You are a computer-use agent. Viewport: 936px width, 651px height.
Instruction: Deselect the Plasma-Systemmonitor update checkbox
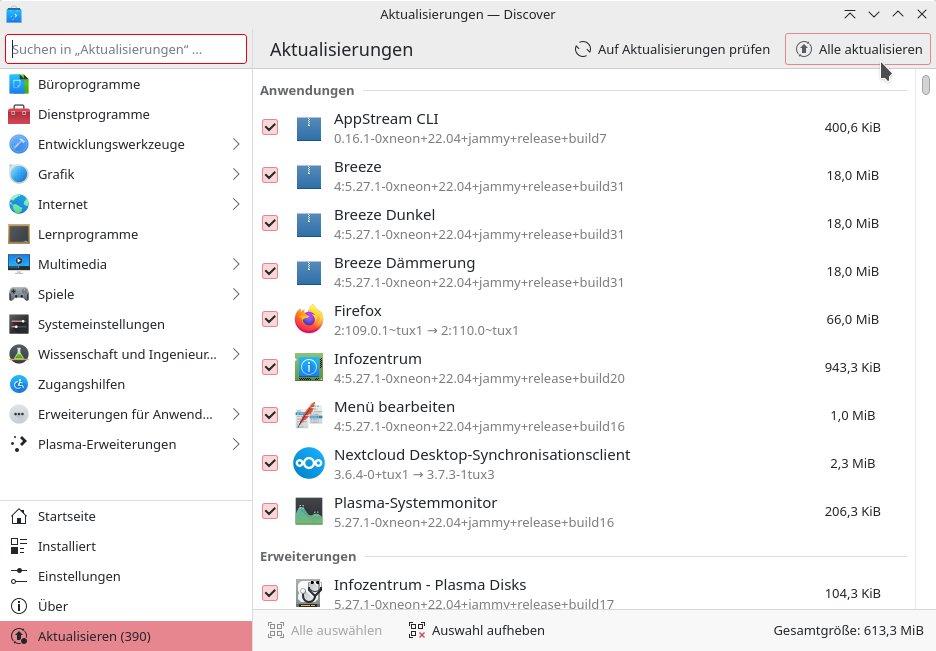coord(270,512)
